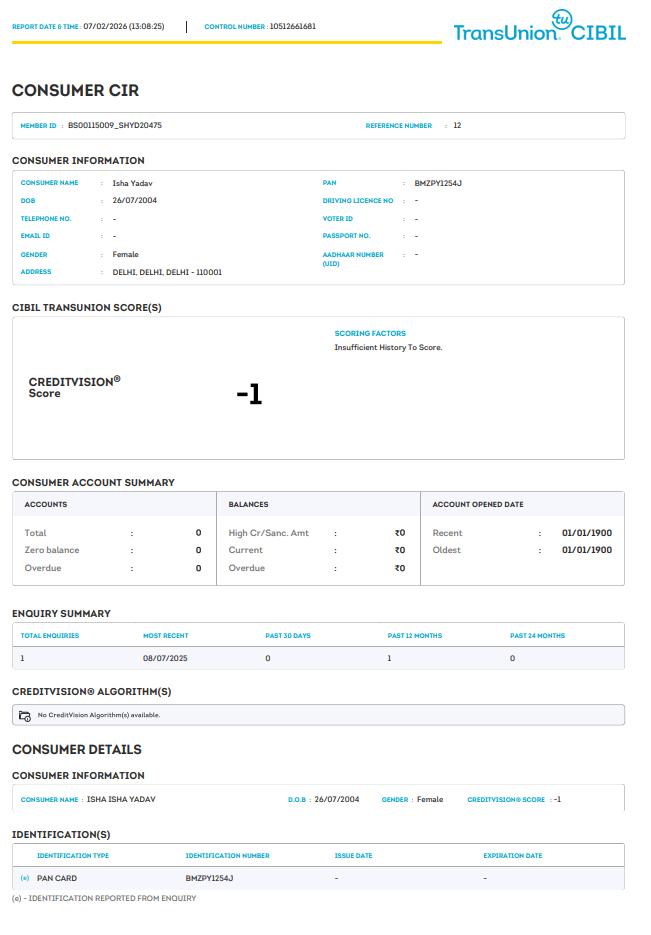651x935 pixels.
Task: Click the PAST 12 MONTHS column header
Action: point(415,636)
